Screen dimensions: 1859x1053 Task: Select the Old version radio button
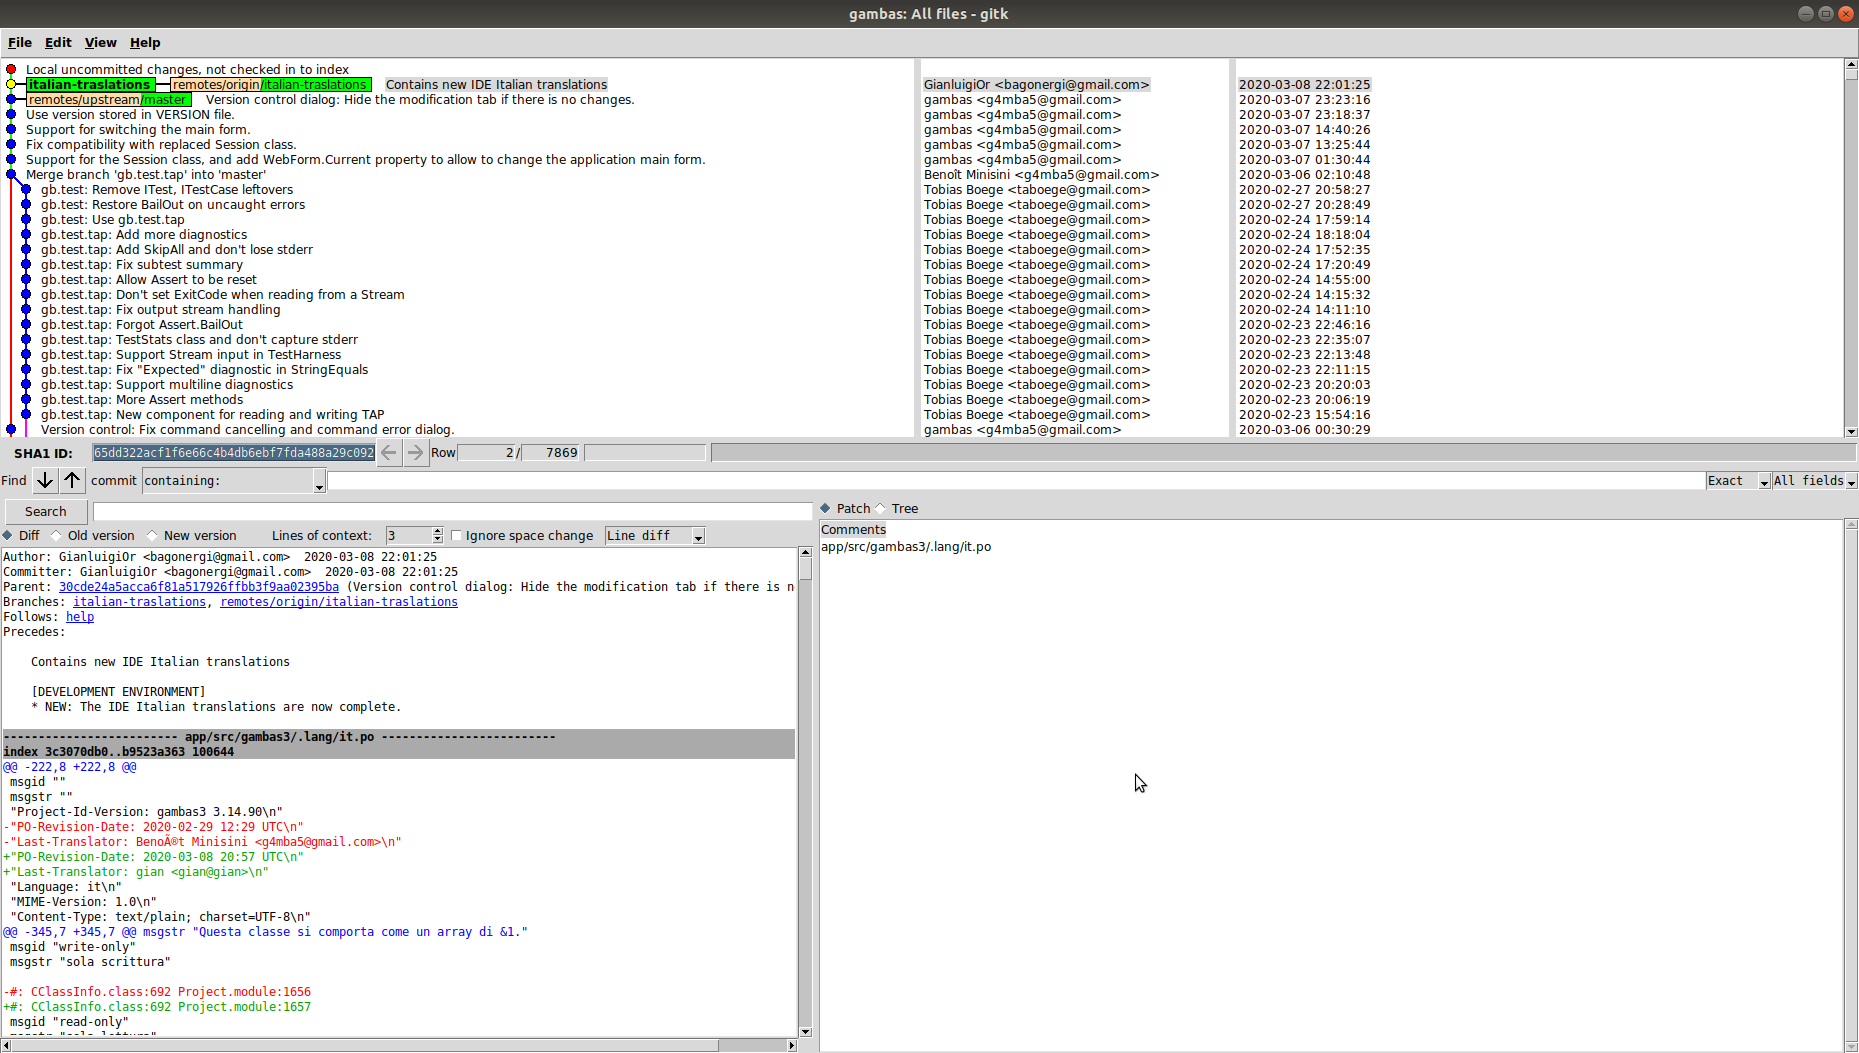(x=57, y=536)
